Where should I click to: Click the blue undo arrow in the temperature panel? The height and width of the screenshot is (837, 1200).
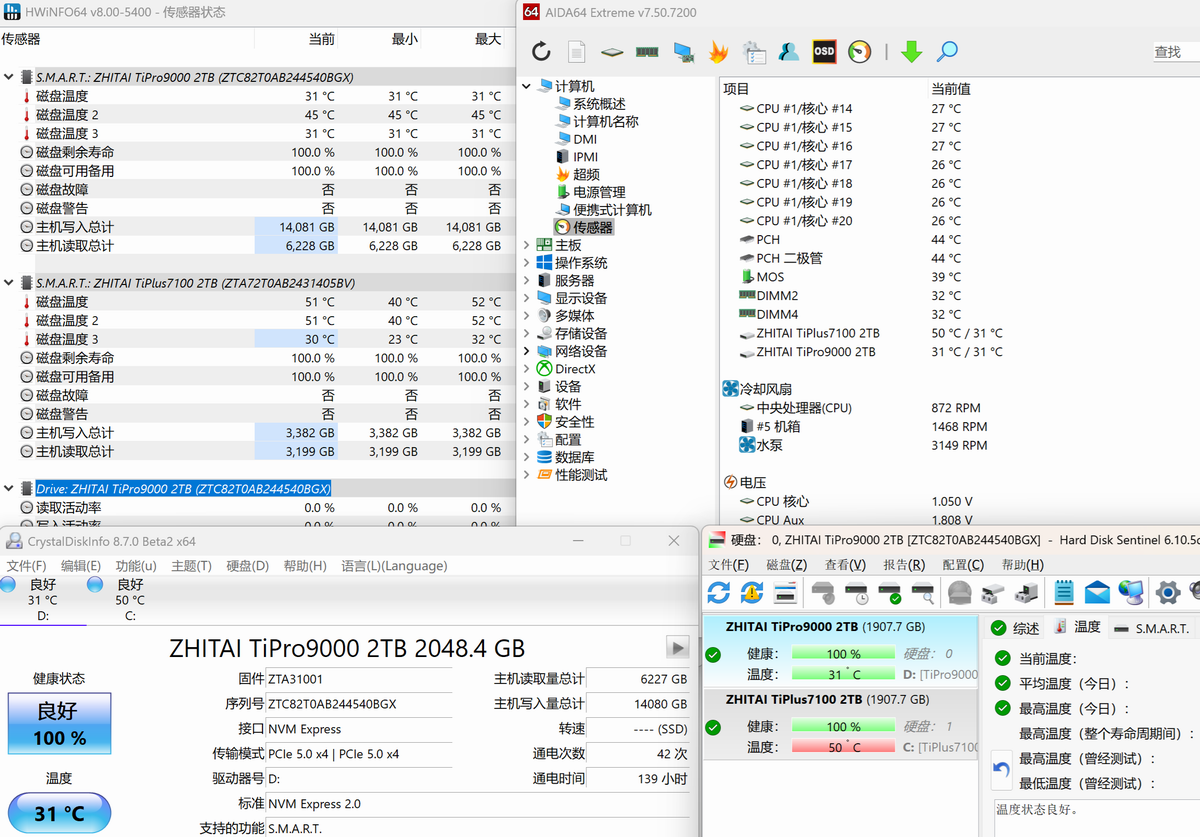pyautogui.click(x=1001, y=771)
